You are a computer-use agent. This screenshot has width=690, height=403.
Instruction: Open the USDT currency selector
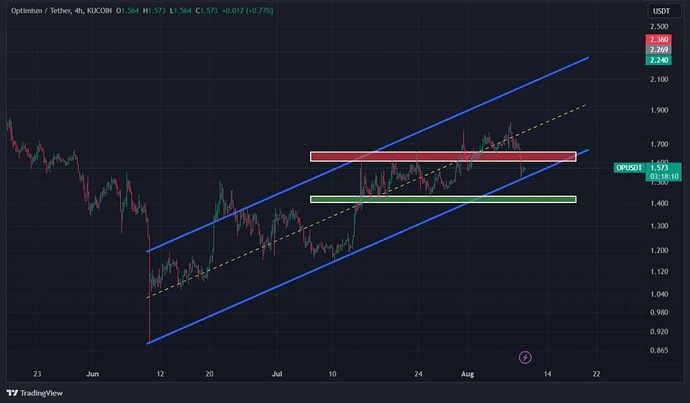coord(661,11)
